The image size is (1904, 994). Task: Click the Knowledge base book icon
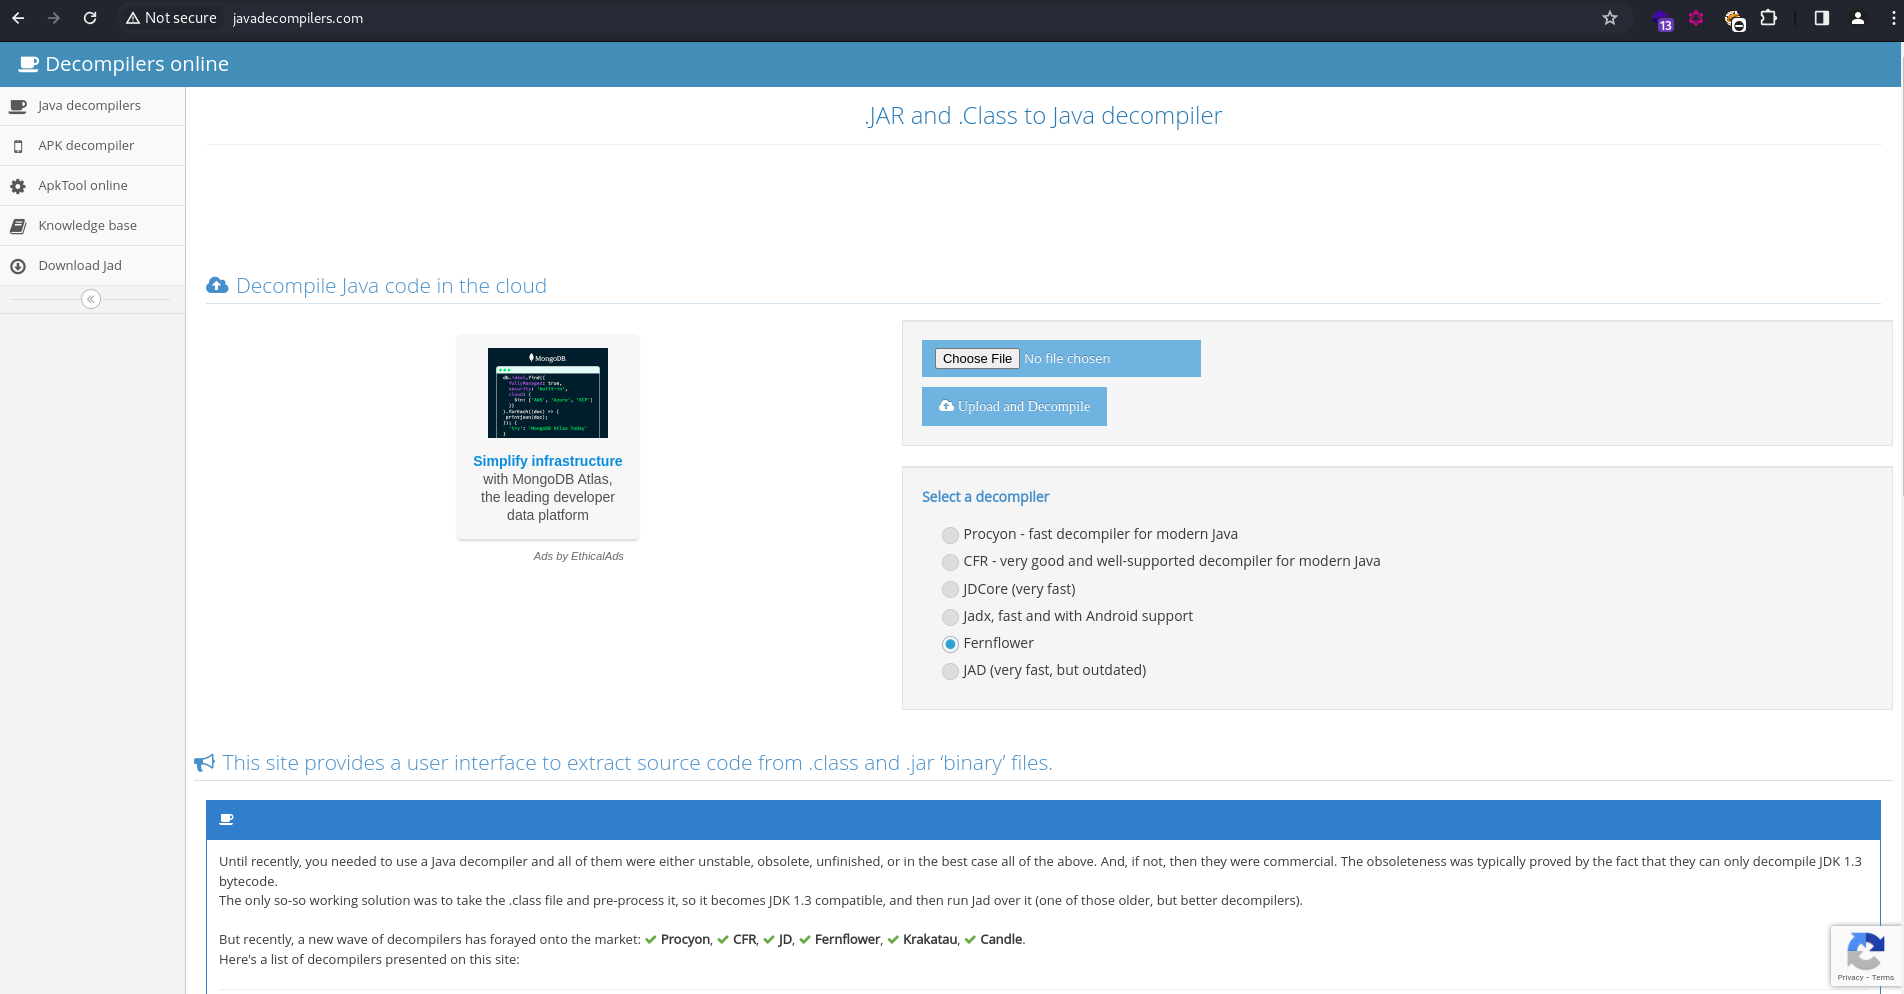tap(18, 226)
